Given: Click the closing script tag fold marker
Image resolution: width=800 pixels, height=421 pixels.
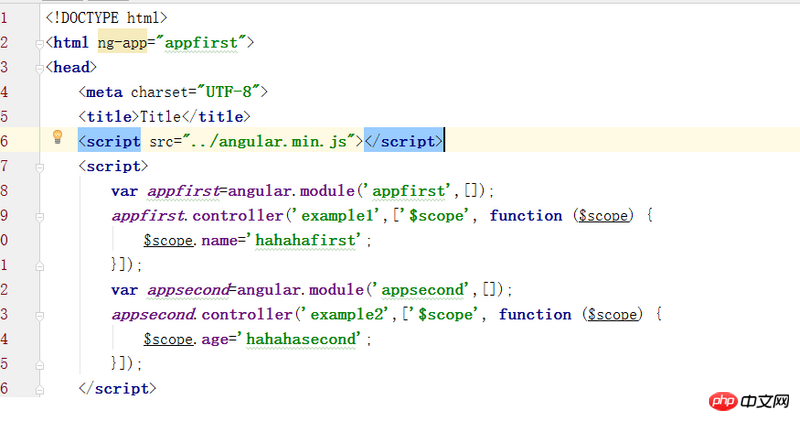Looking at the screenshot, I should (39, 390).
